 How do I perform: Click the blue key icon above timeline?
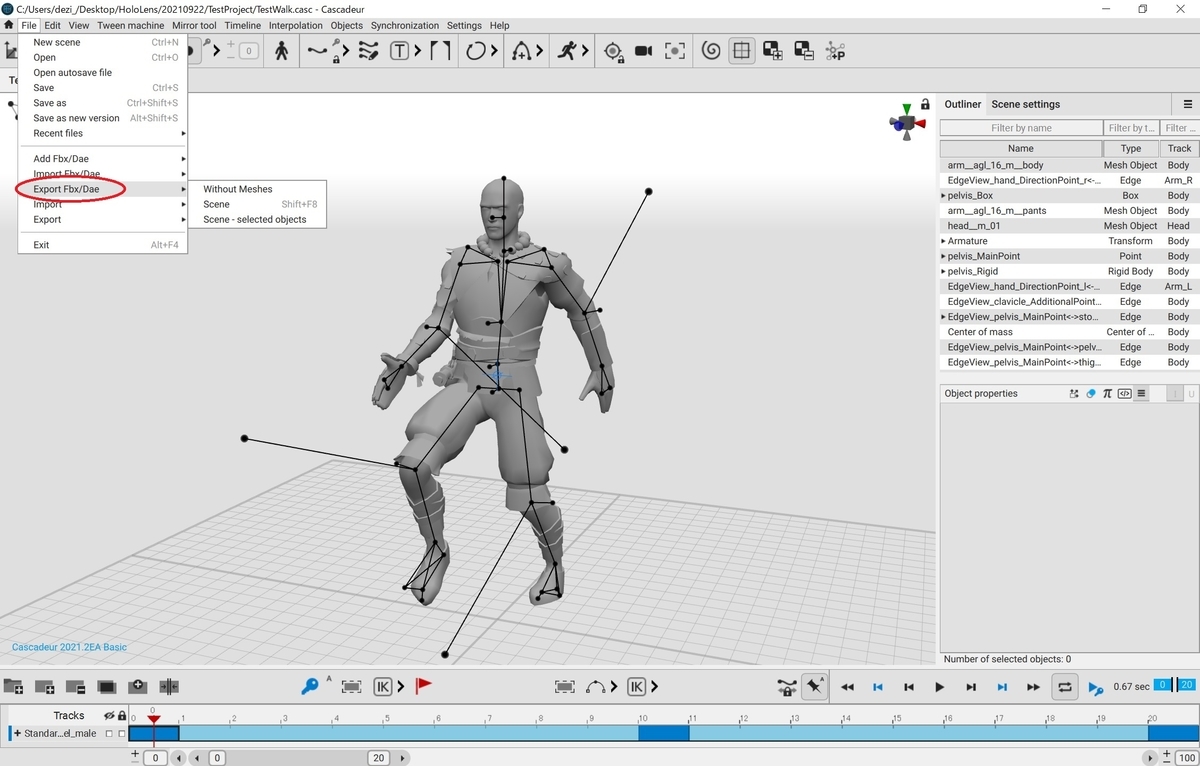(x=310, y=686)
